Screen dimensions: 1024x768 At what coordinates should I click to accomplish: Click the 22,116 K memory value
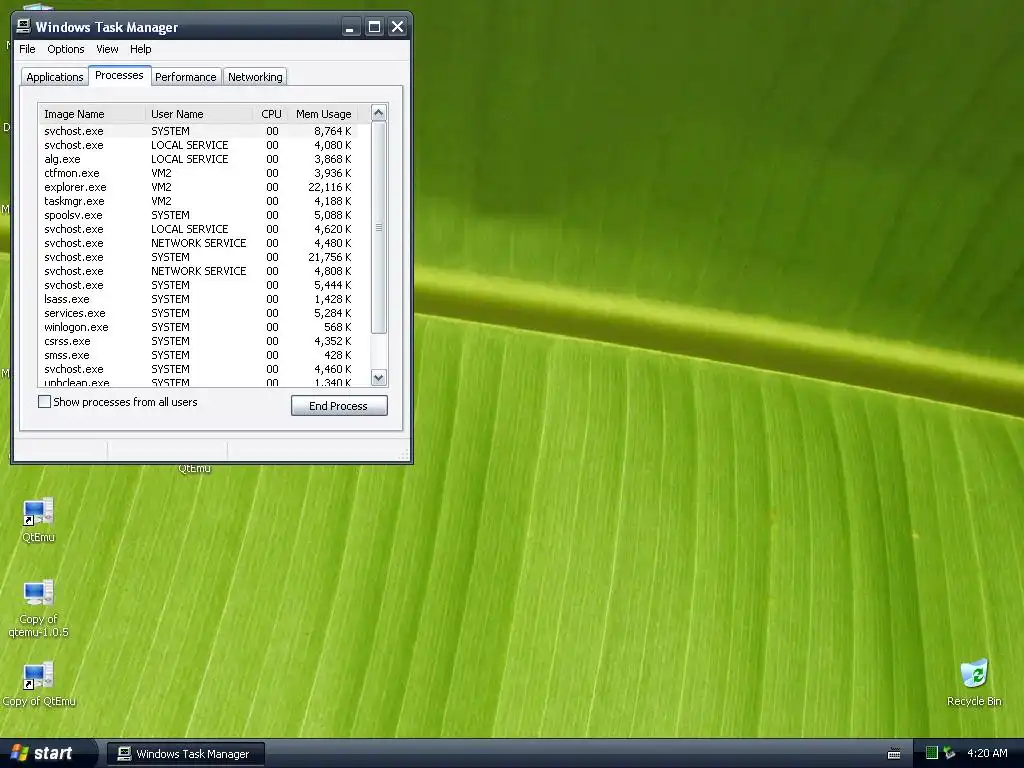(330, 187)
